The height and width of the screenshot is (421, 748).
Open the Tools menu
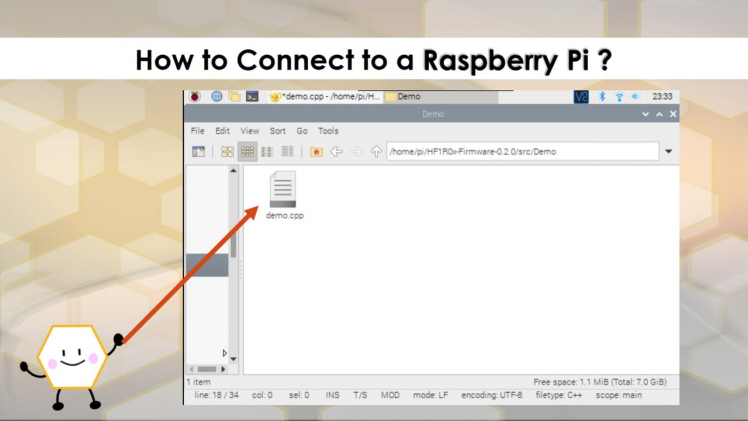(x=328, y=131)
